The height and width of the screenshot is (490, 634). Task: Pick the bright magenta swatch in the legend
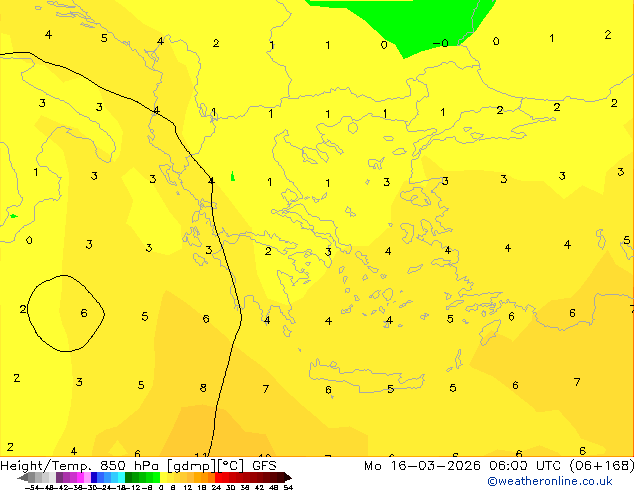coord(80,478)
